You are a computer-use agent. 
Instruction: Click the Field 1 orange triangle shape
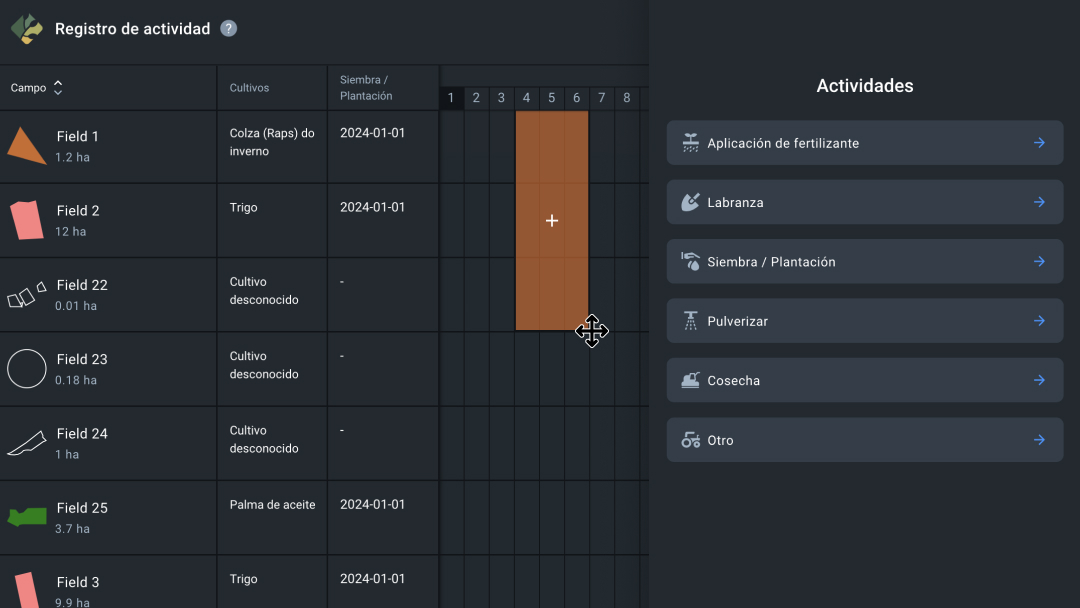27,145
